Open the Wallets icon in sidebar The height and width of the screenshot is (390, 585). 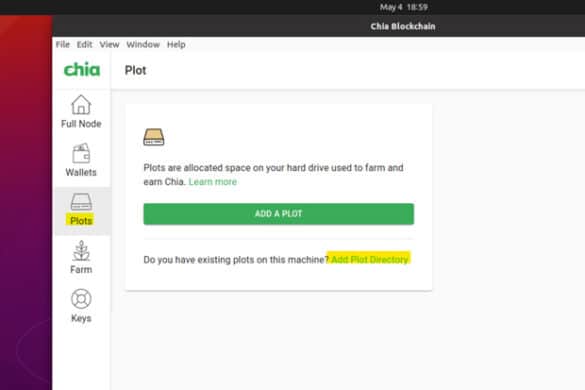point(81,153)
